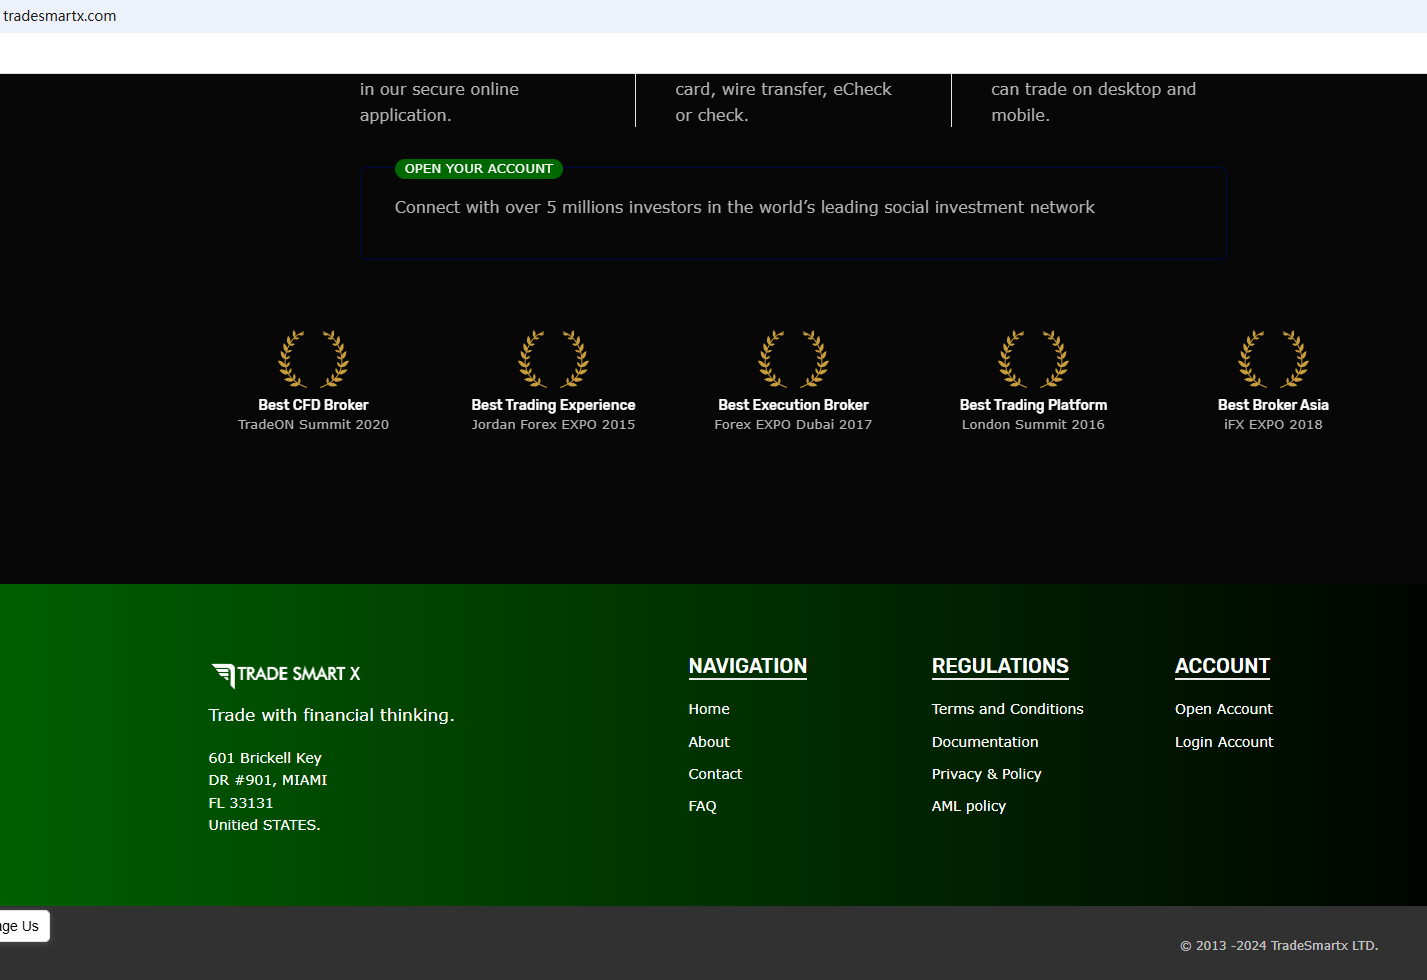
Task: Click the Best CFD Broker laurel icon
Action: [313, 359]
